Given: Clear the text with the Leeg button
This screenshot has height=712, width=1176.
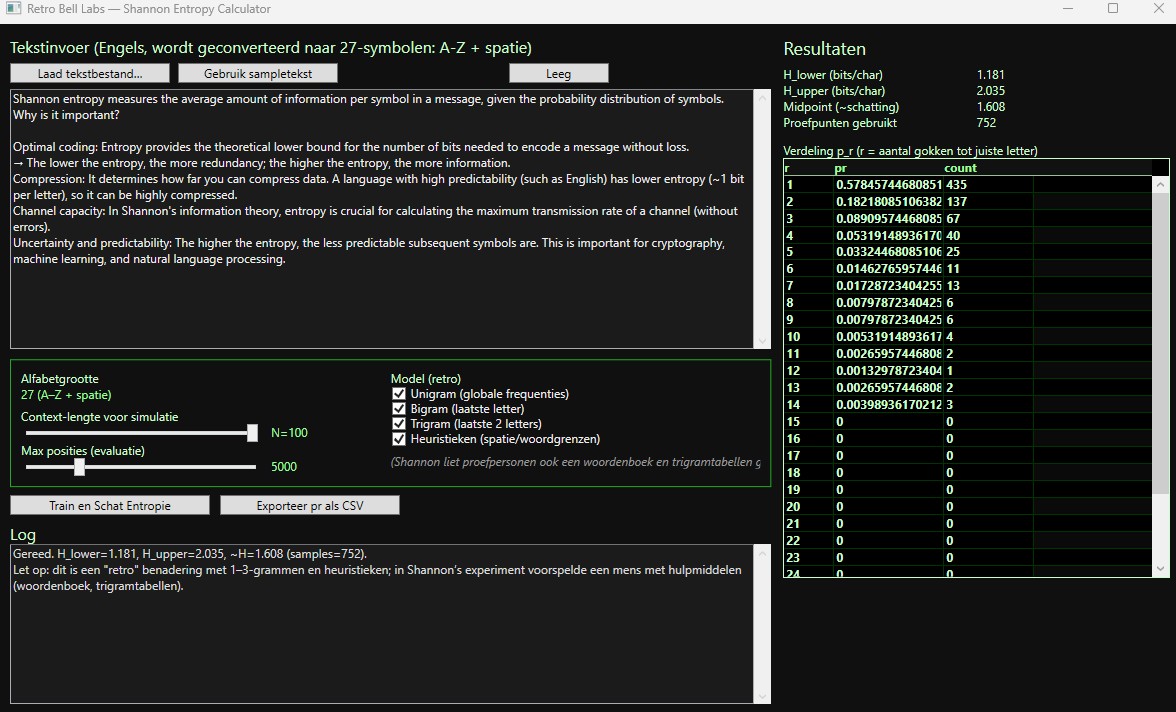Looking at the screenshot, I should click(x=558, y=73).
